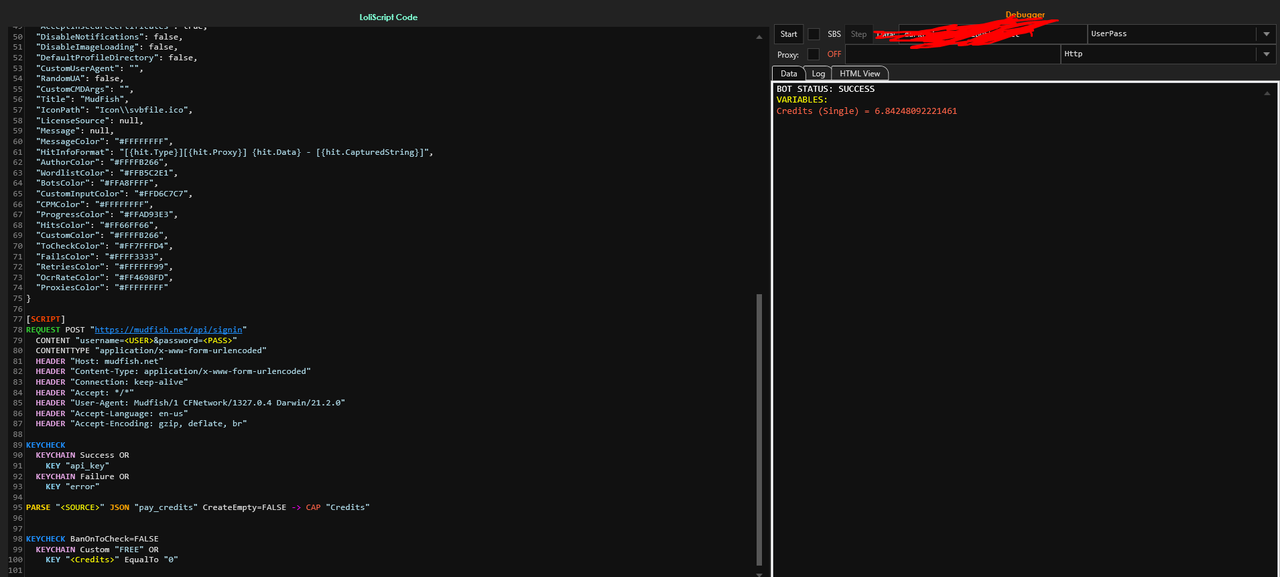This screenshot has height=577, width=1280.
Task: Click the "FailsColor" #FFFF3333 line
Action: (x=100, y=256)
